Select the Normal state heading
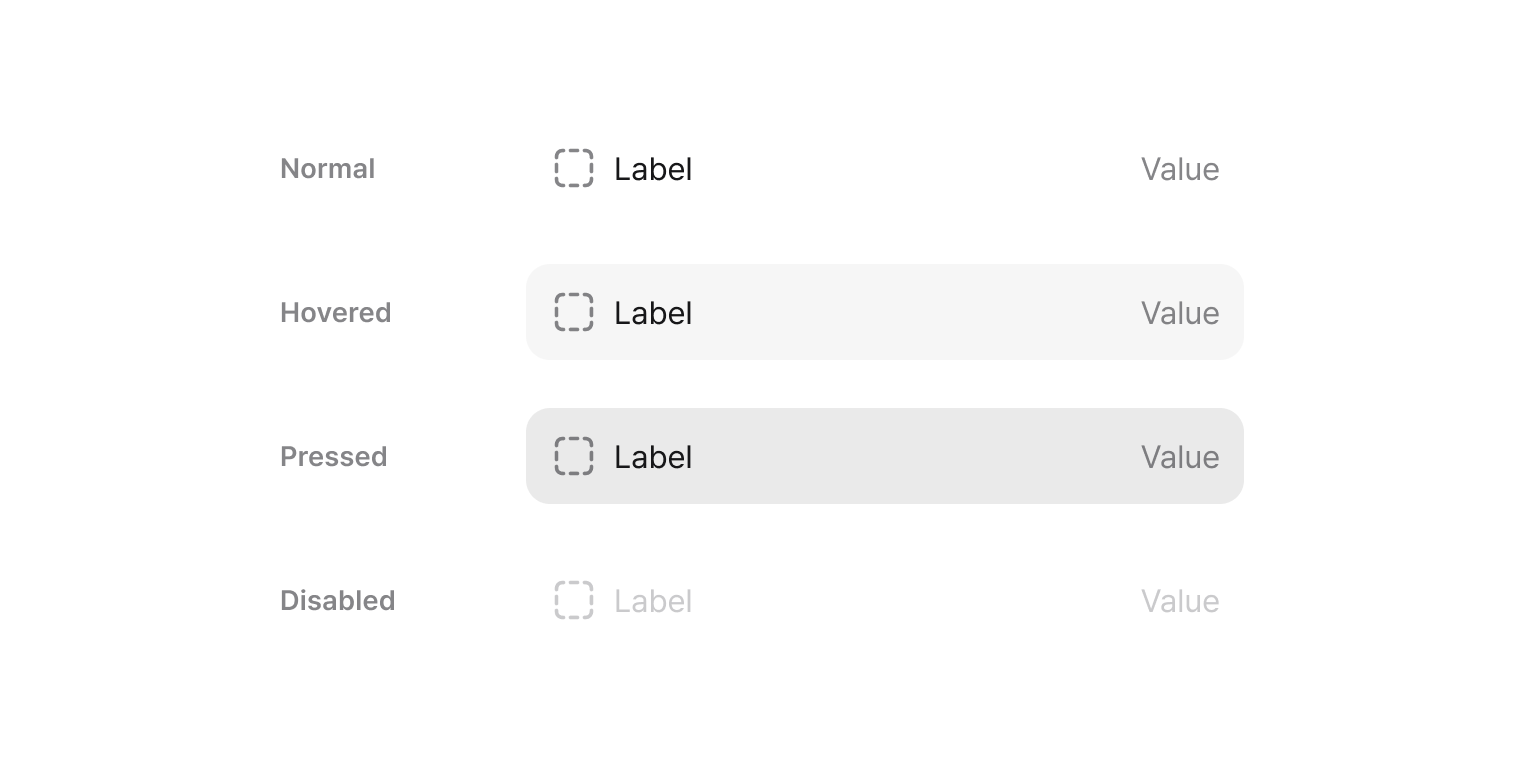This screenshot has height=768, width=1520. coord(328,169)
